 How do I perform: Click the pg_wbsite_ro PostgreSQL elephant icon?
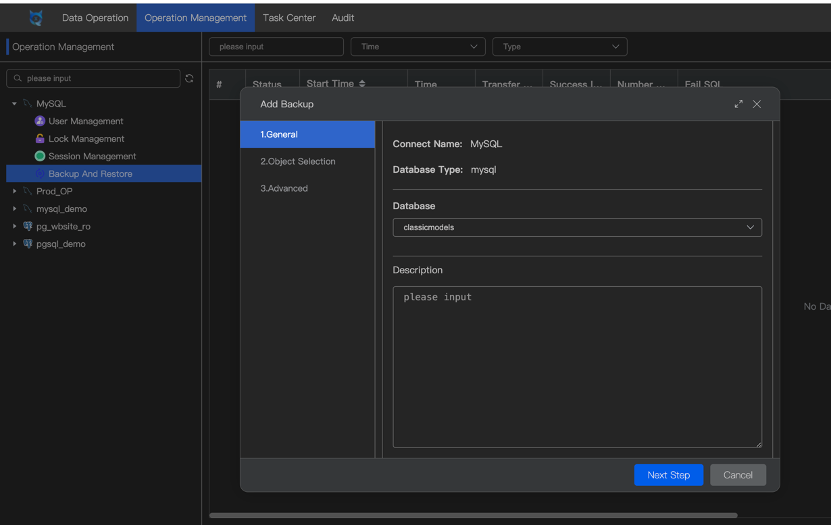[x=28, y=226]
